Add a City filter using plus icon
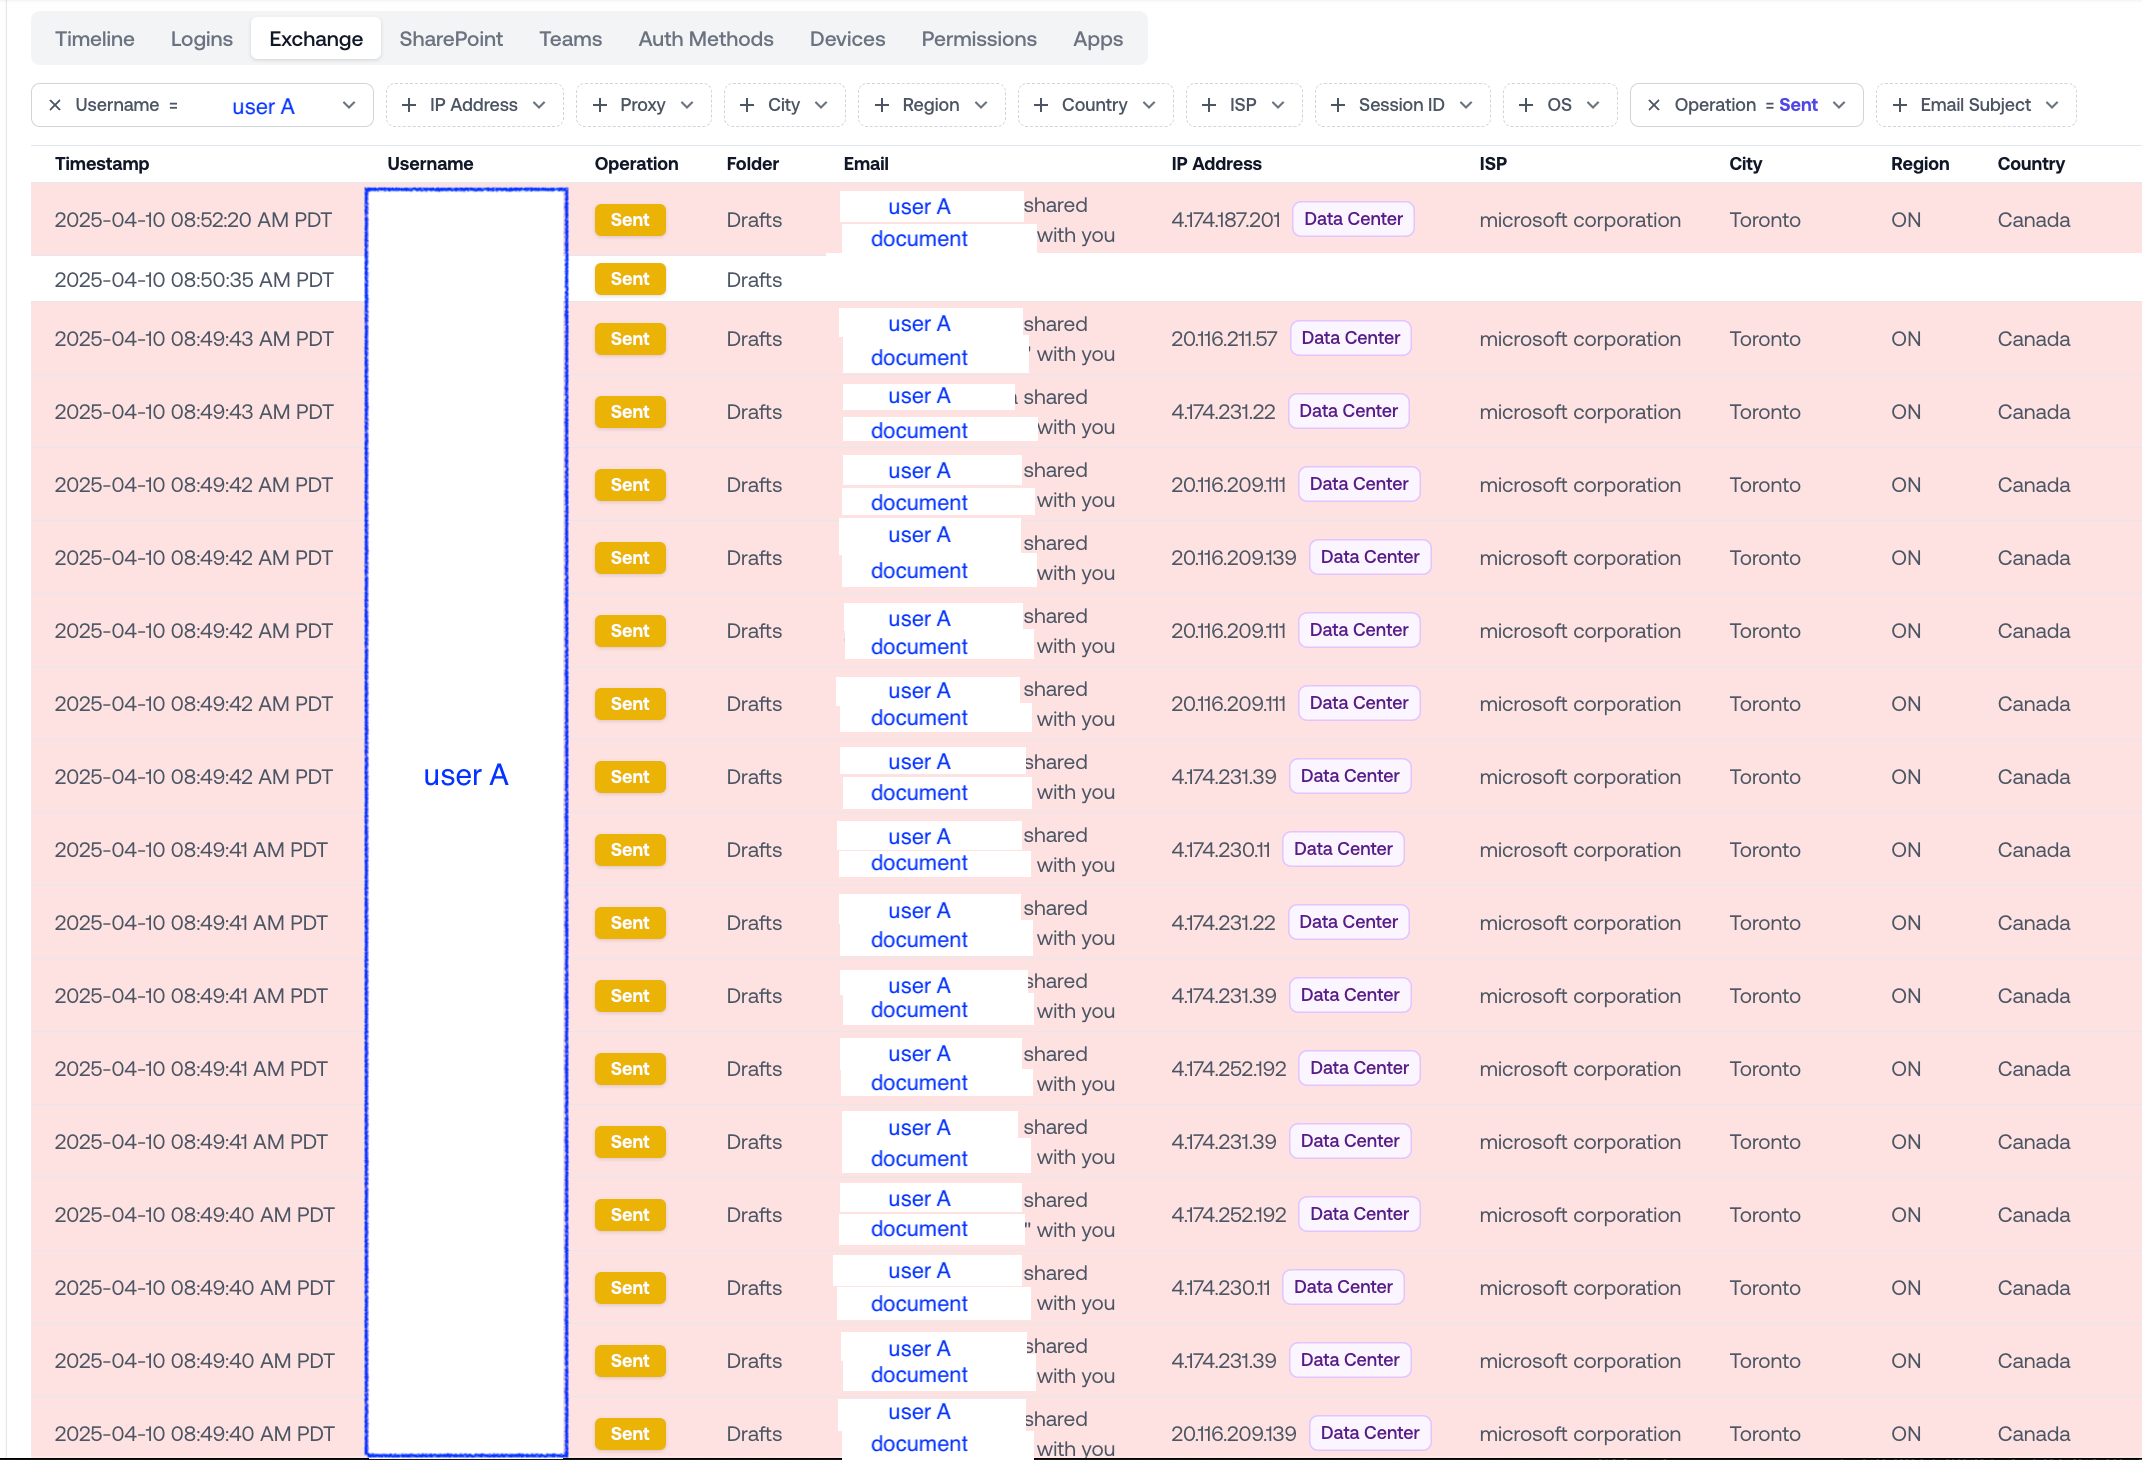The image size is (2142, 1460). 747,105
